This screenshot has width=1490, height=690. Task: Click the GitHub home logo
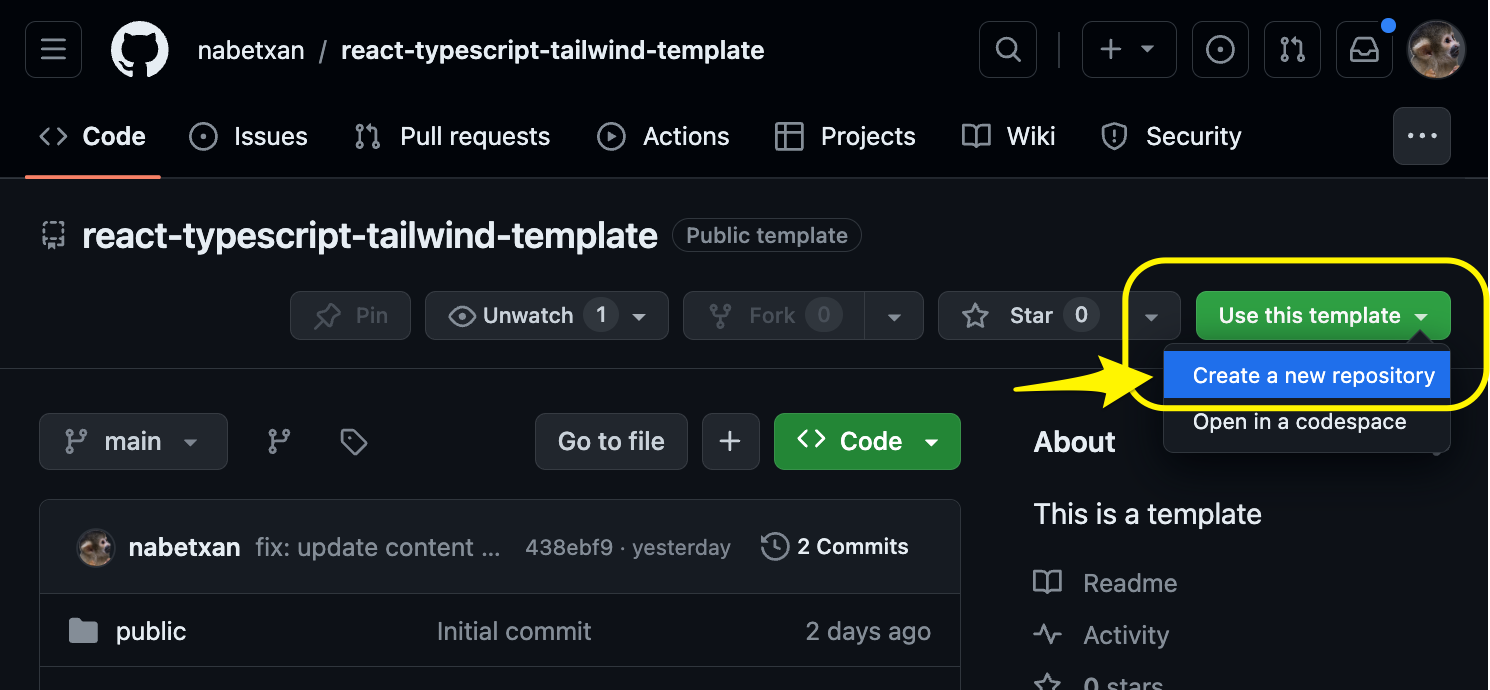coord(139,49)
